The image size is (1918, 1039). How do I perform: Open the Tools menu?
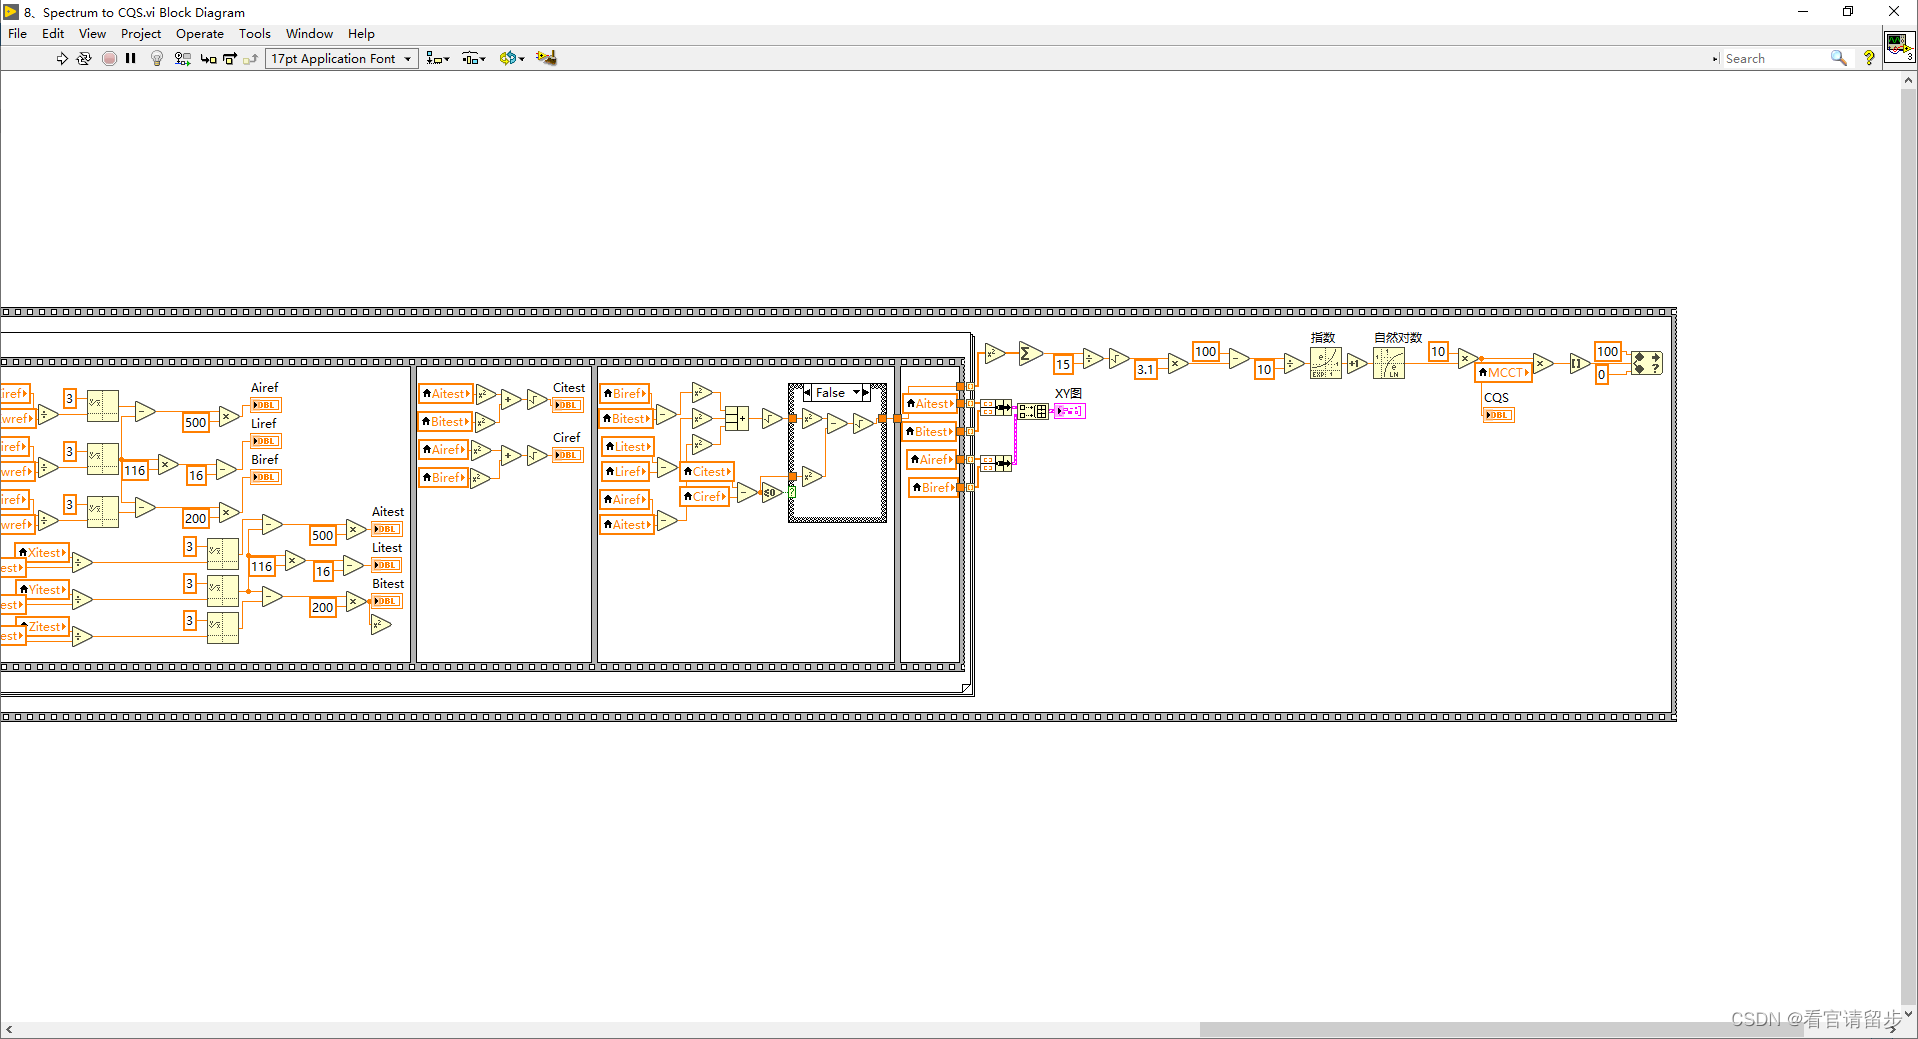tap(255, 33)
